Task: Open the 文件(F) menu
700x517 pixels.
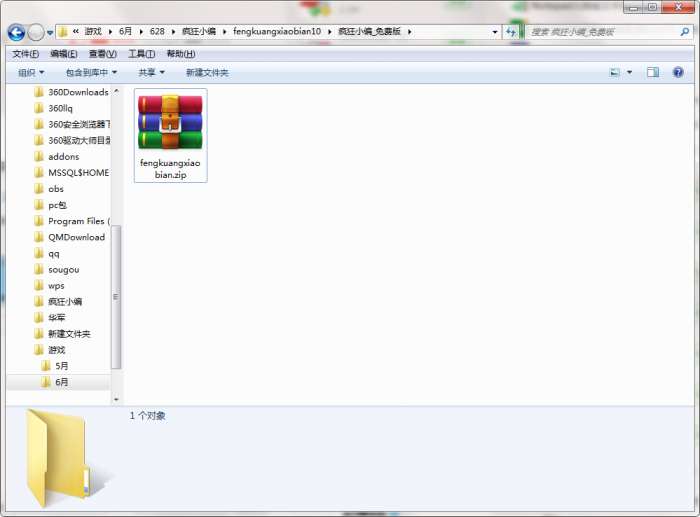Action: point(25,54)
